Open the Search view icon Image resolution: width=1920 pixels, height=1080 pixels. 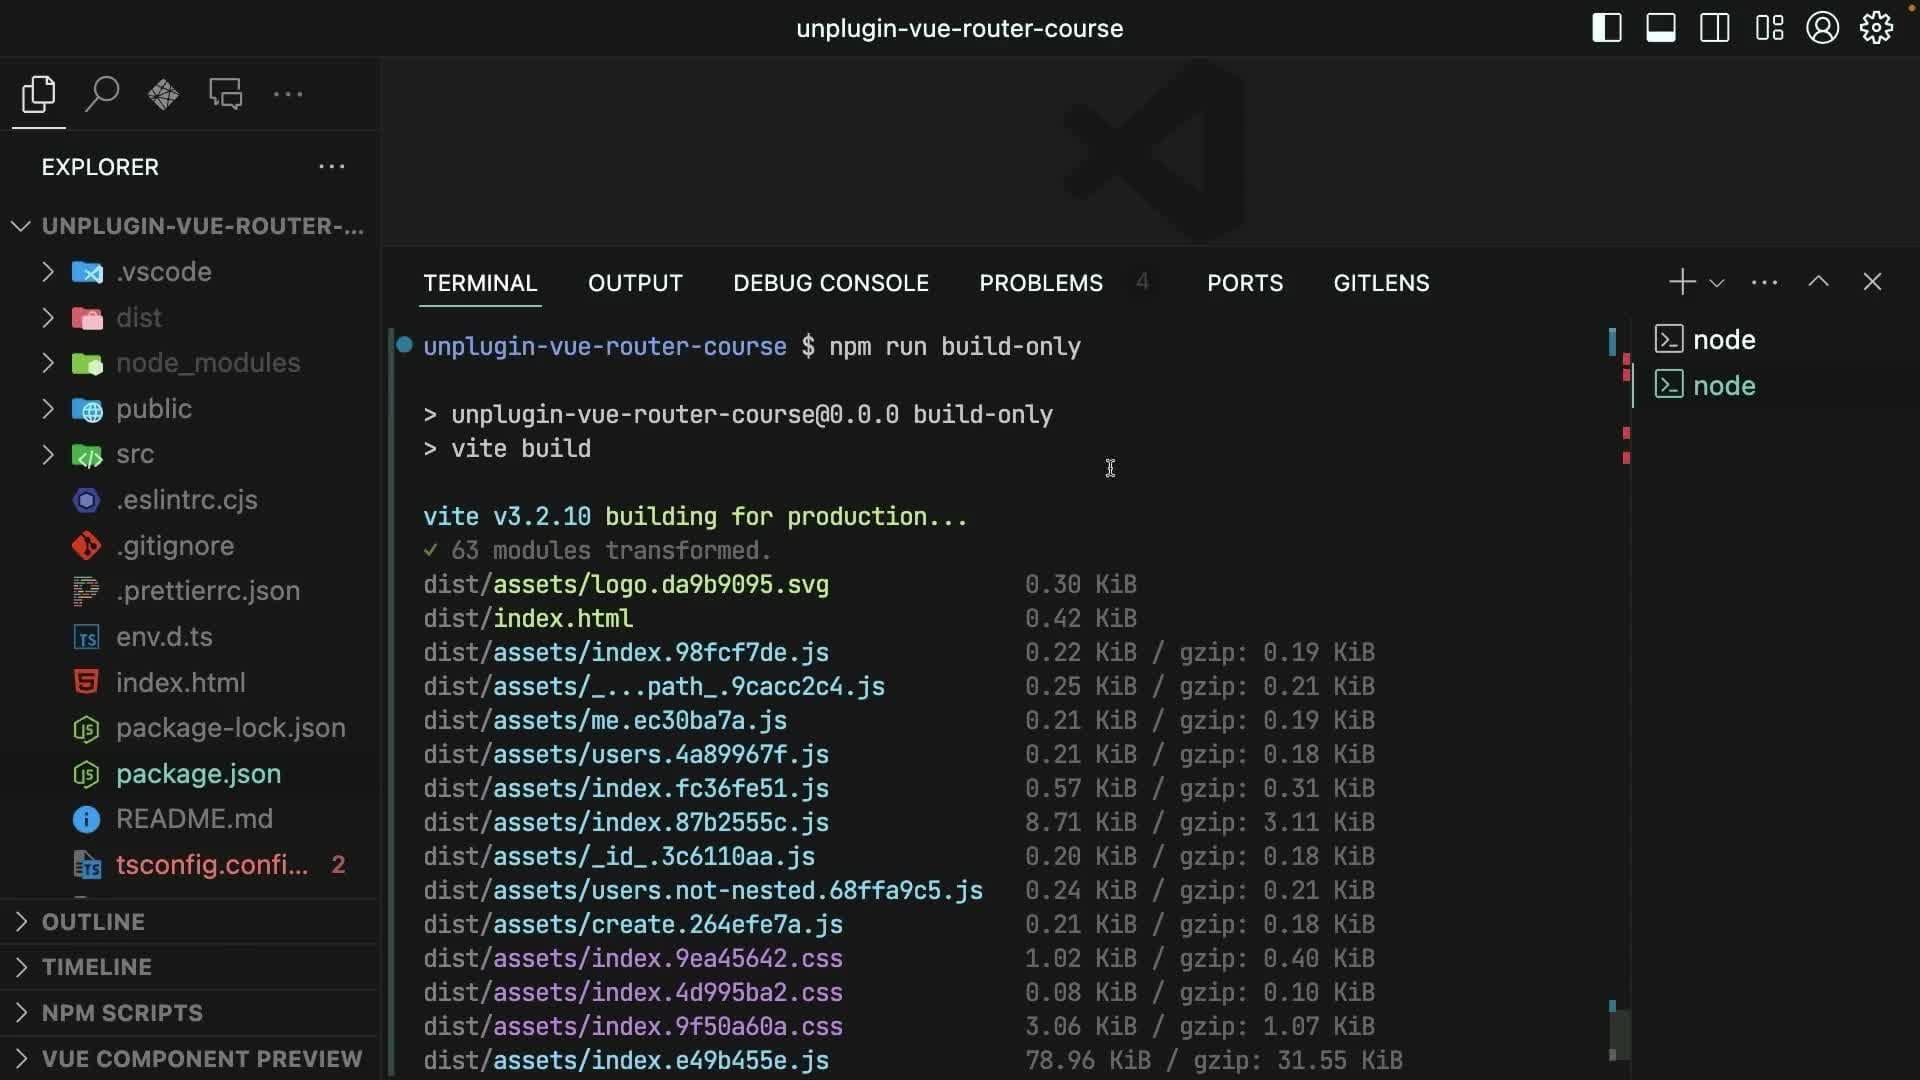coord(102,94)
